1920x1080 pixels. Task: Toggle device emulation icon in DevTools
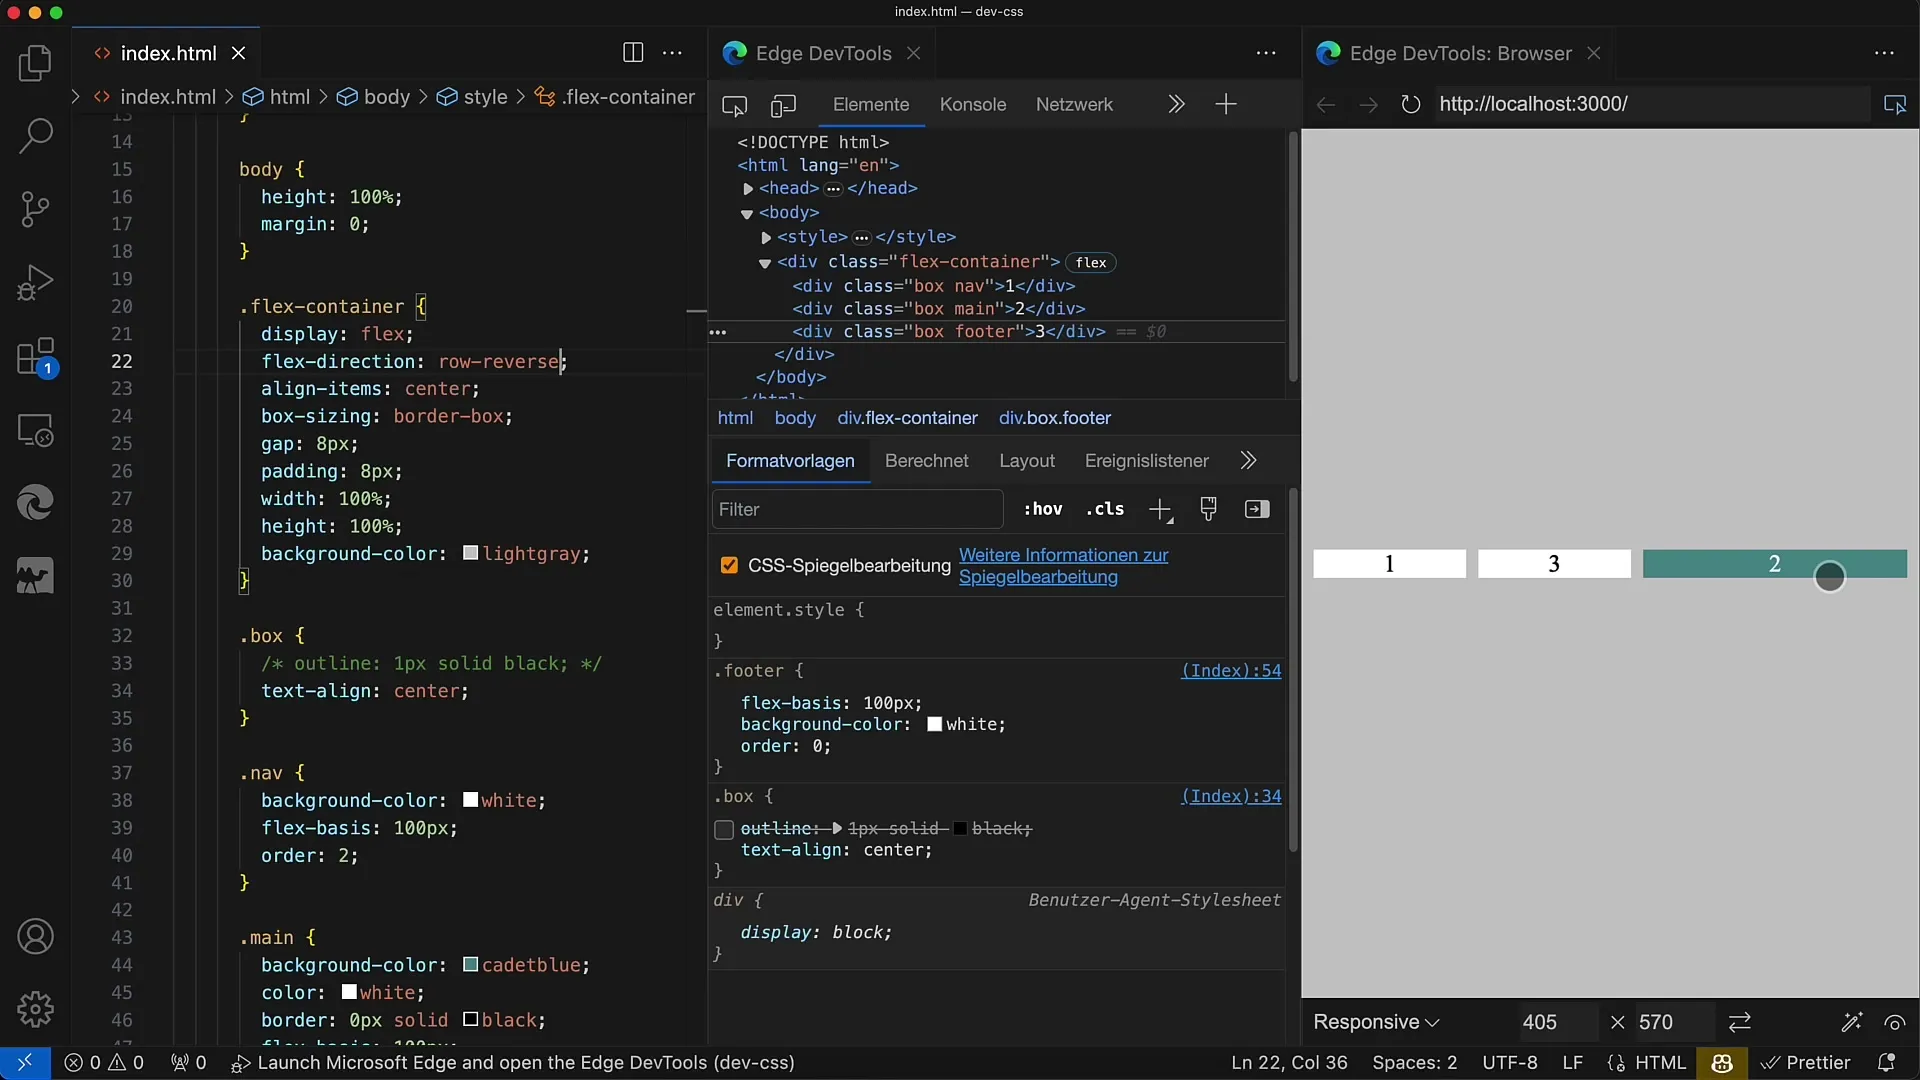(784, 105)
